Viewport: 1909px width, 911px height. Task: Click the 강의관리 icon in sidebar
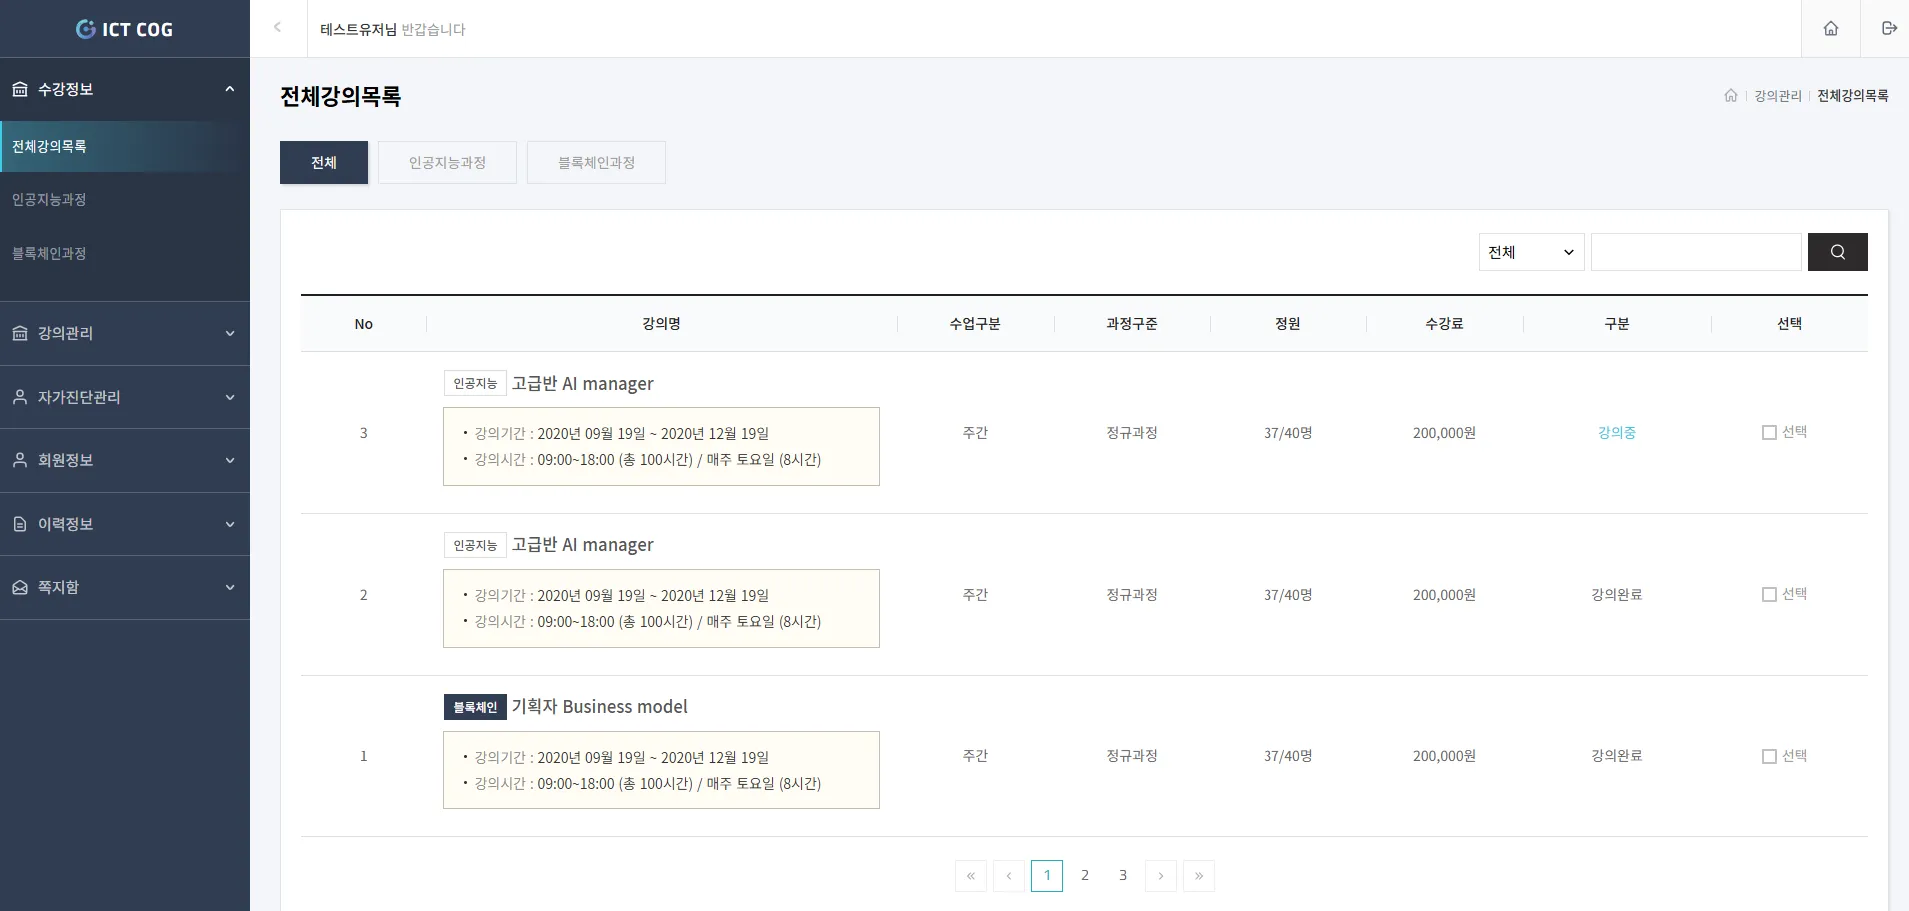click(20, 333)
